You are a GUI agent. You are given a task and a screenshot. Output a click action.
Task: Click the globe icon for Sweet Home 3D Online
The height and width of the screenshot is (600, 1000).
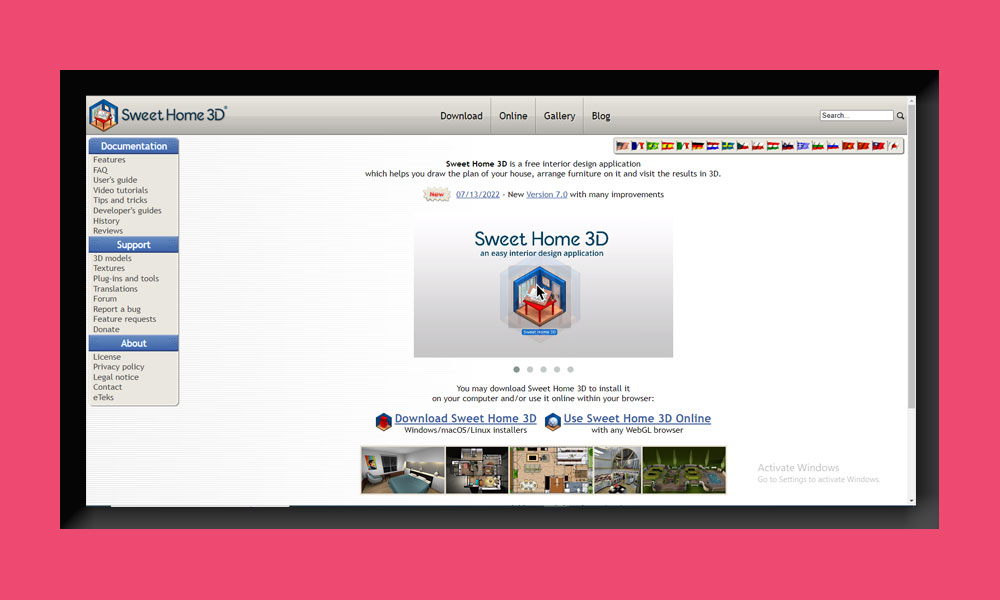(x=553, y=421)
